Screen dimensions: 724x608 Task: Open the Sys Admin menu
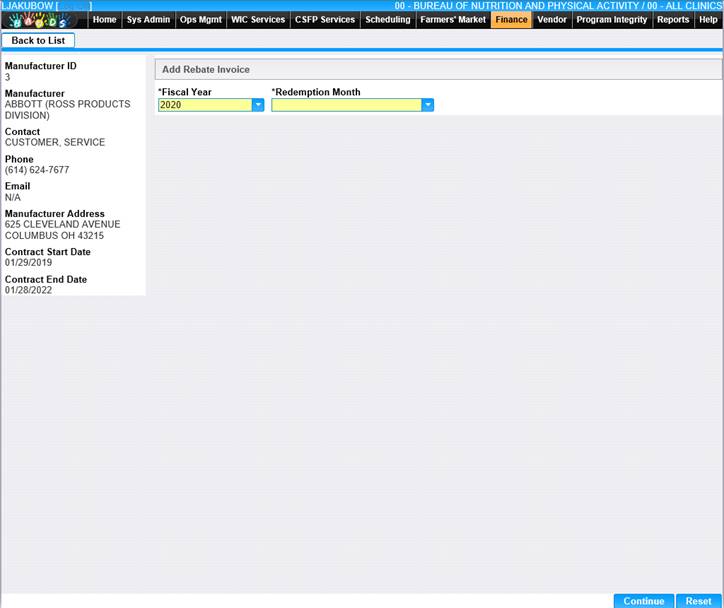(148, 20)
